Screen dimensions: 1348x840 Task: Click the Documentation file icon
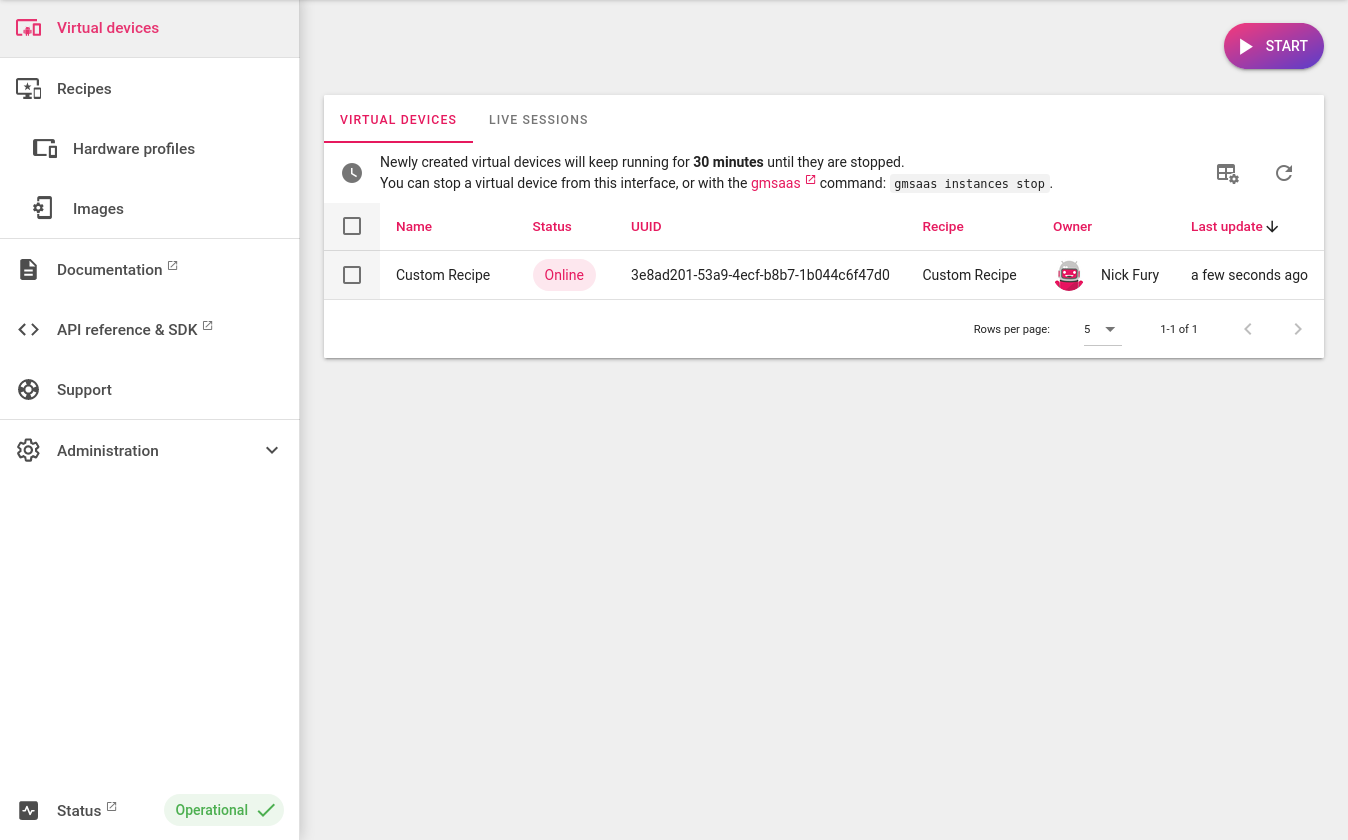pyautogui.click(x=29, y=269)
